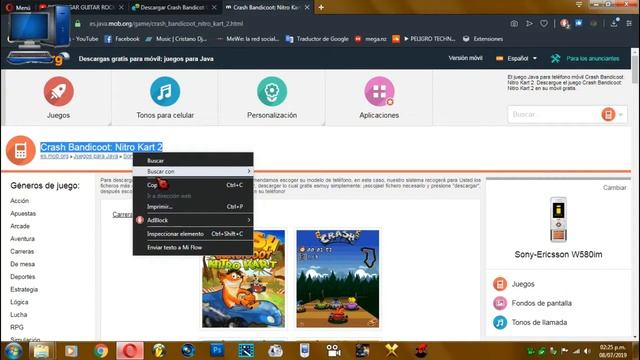Open the file explorer taskbar icon
This screenshot has width=640, height=360.
(x=41, y=351)
